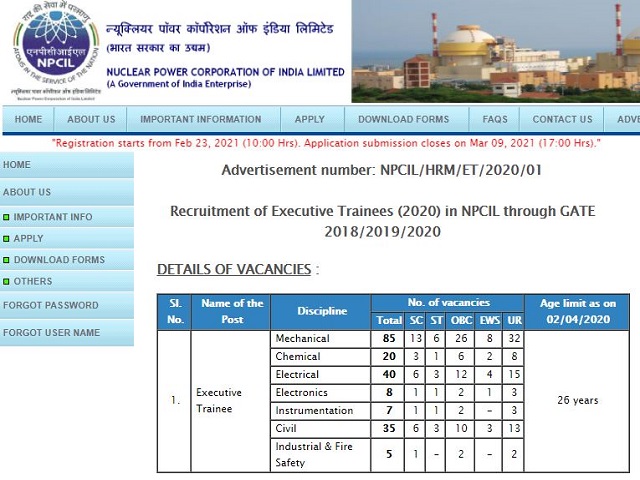The width and height of the screenshot is (640, 480).
Task: Click the Total column header
Action: [x=389, y=320]
